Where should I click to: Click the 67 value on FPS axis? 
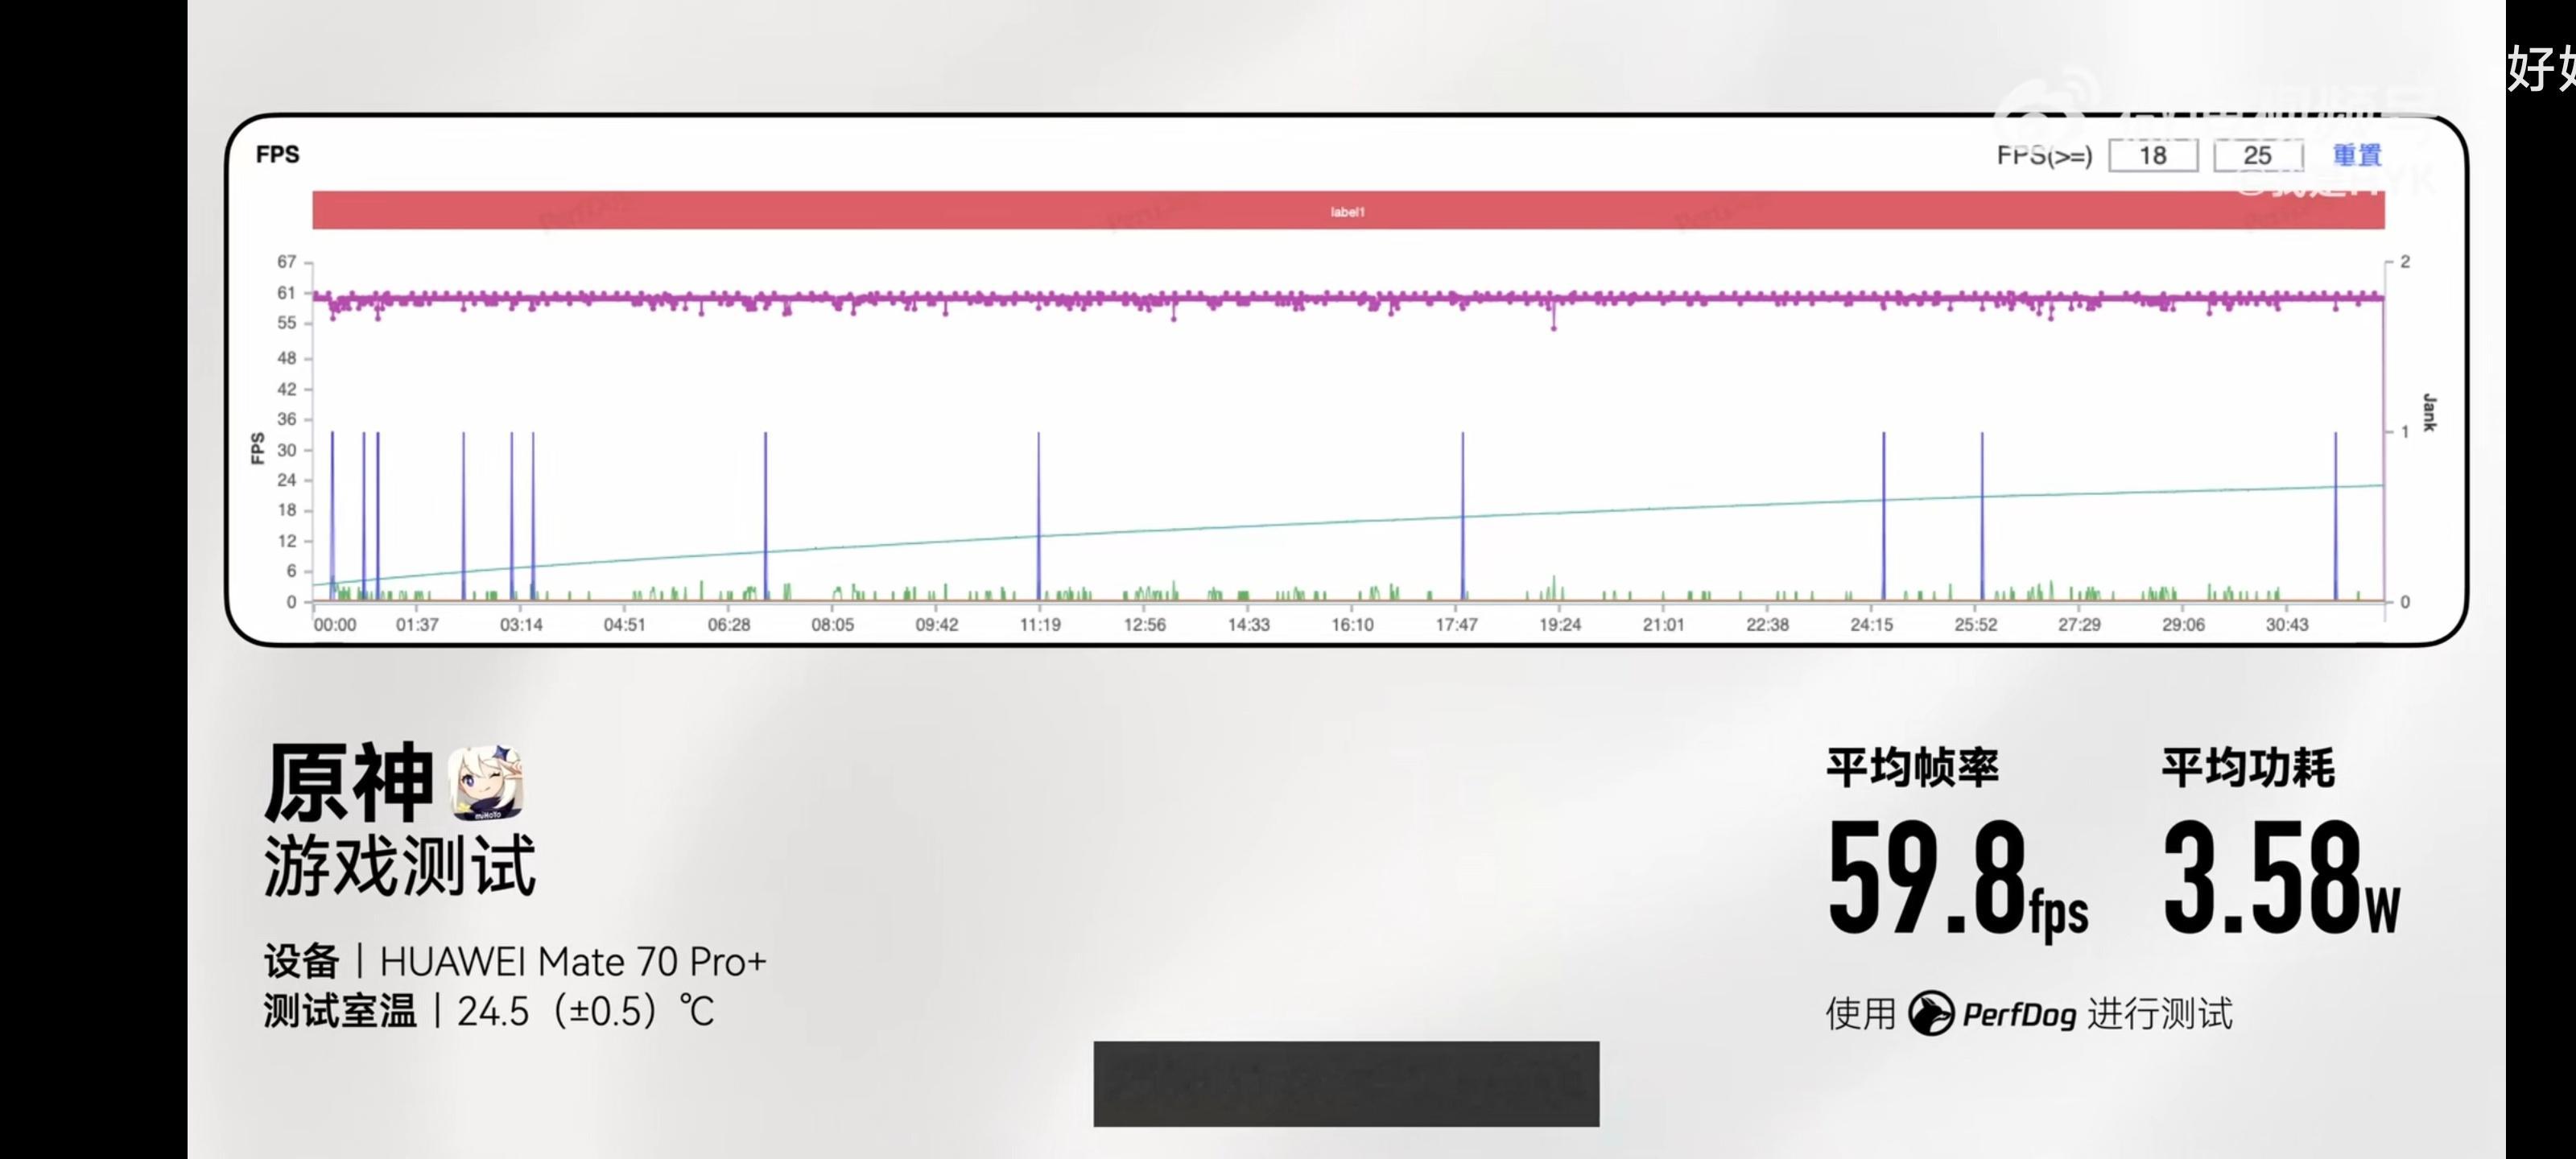287,262
